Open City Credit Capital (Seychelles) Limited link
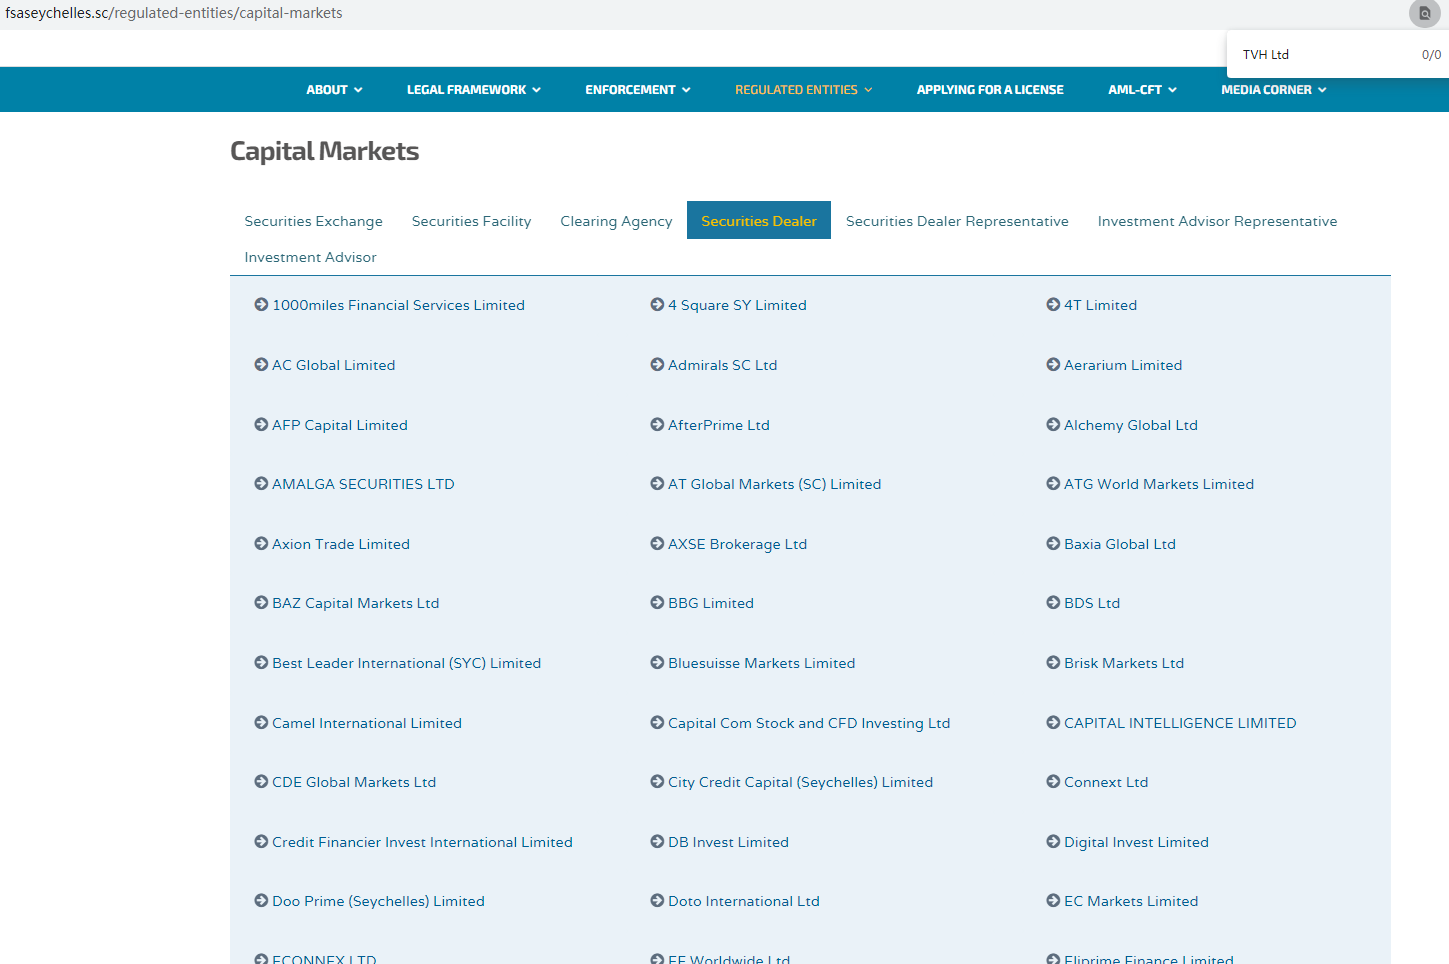Screen dimensions: 1449x964 [x=800, y=782]
